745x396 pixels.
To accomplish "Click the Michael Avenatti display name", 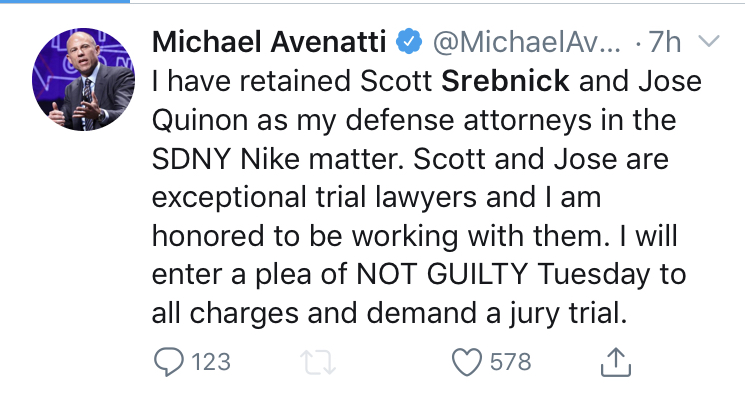I will 269,41.
